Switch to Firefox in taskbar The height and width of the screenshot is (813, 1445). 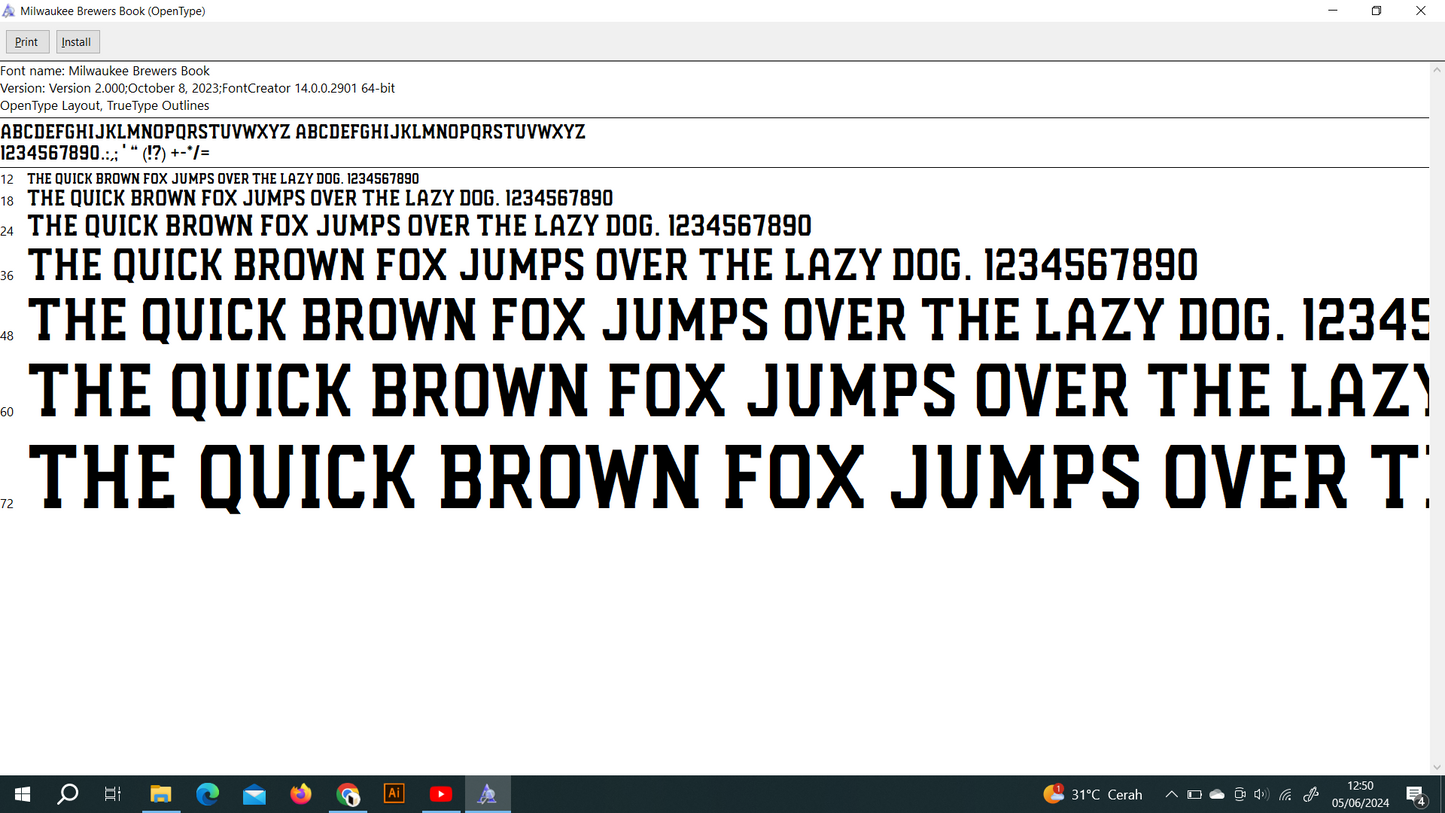pyautogui.click(x=301, y=794)
